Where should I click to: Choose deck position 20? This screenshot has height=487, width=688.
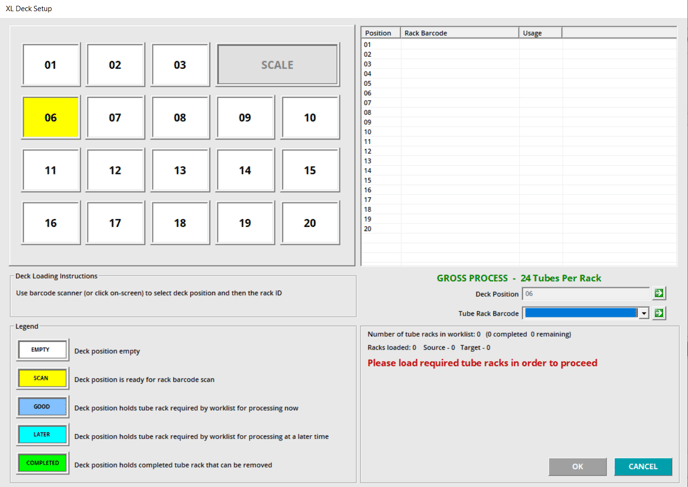tap(310, 223)
